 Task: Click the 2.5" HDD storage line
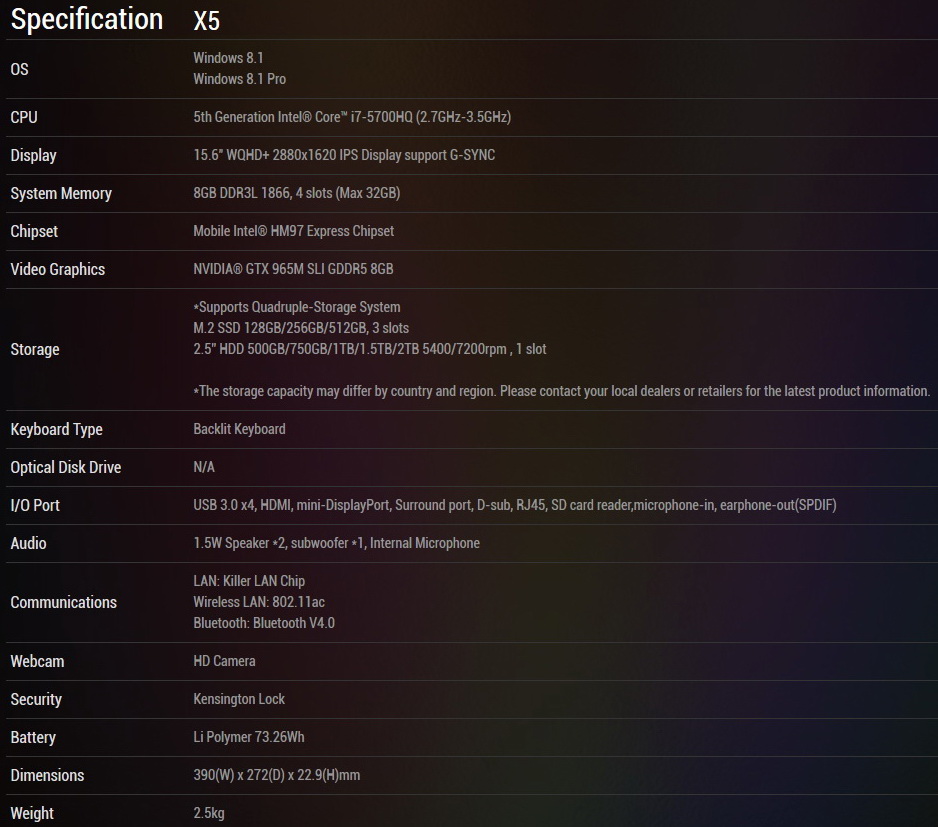[370, 349]
